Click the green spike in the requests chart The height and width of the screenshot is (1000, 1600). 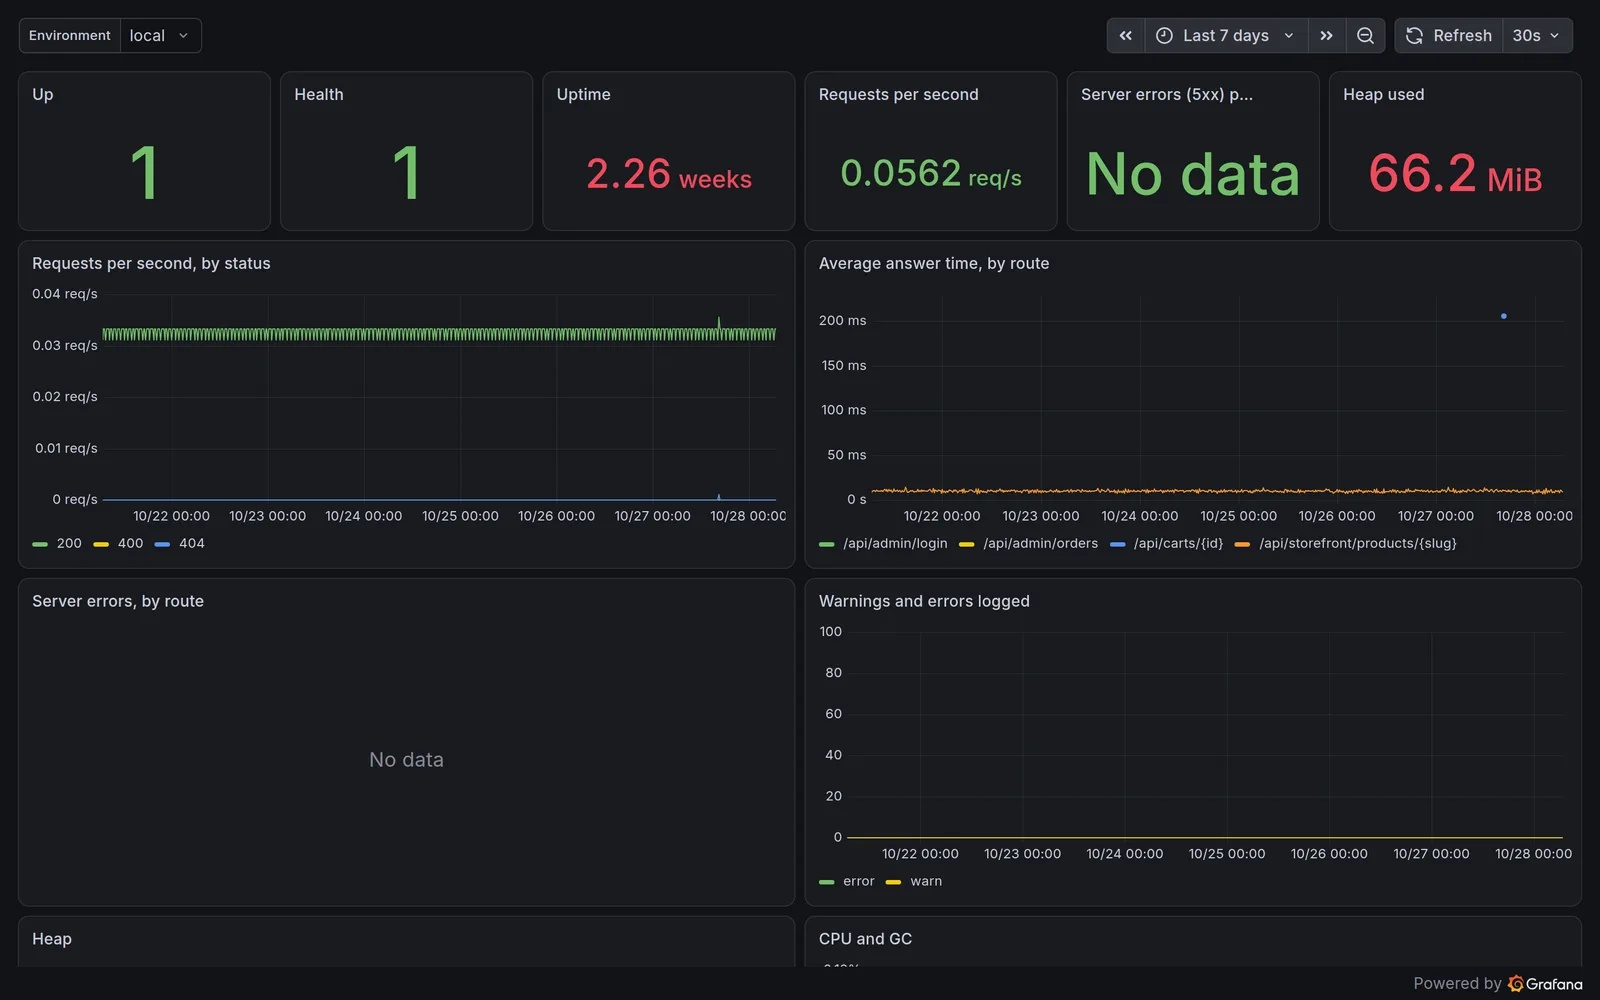pyautogui.click(x=719, y=322)
